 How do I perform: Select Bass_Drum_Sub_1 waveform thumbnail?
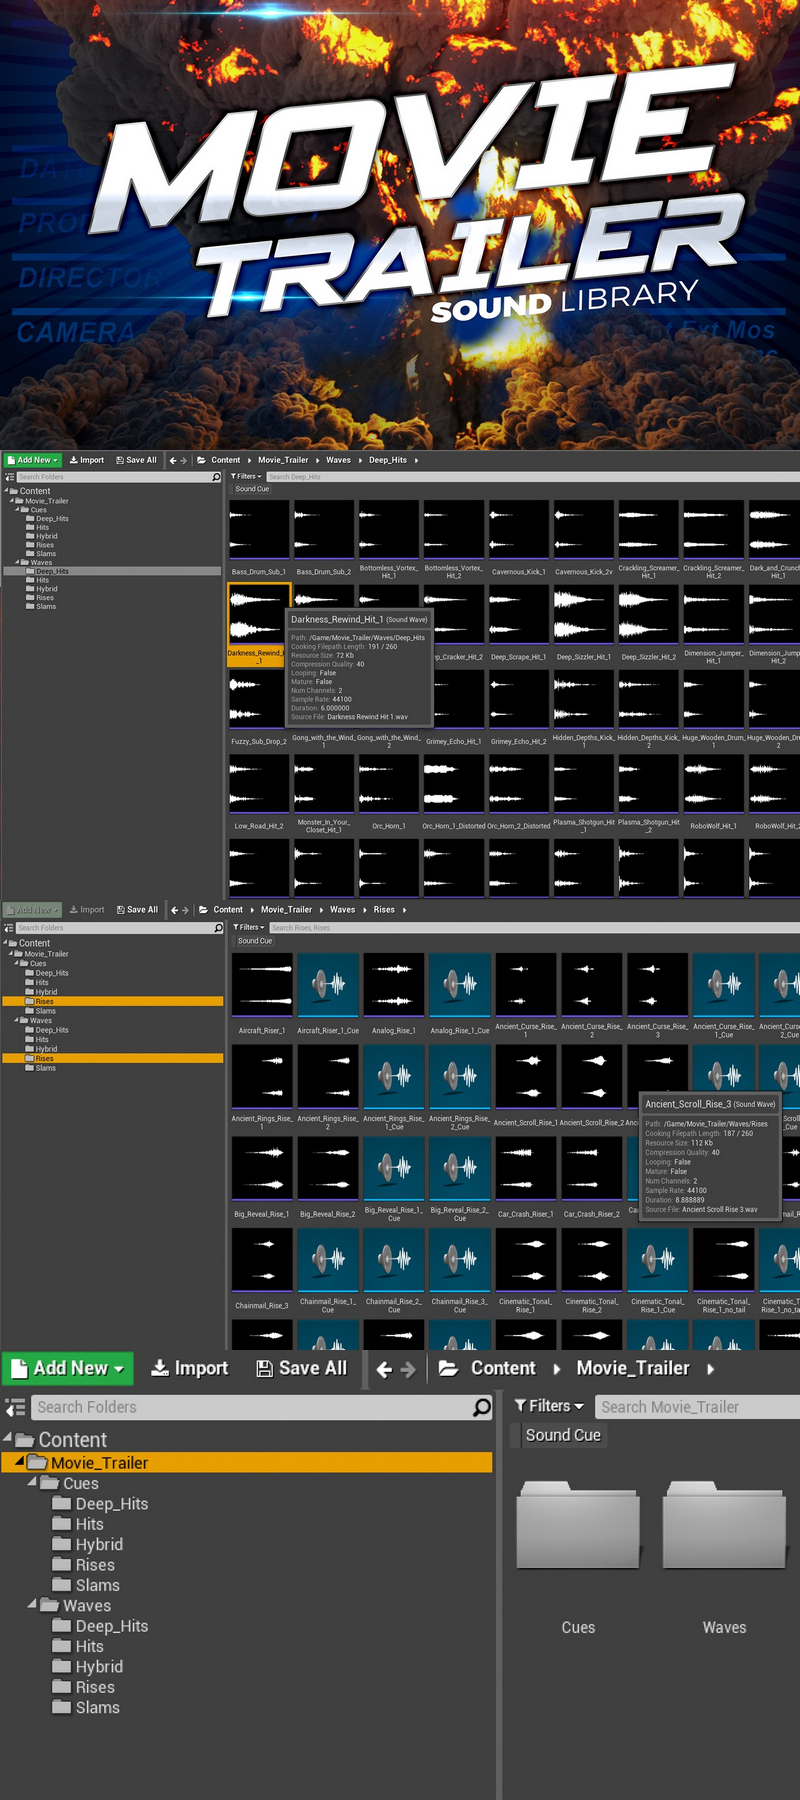pyautogui.click(x=259, y=529)
